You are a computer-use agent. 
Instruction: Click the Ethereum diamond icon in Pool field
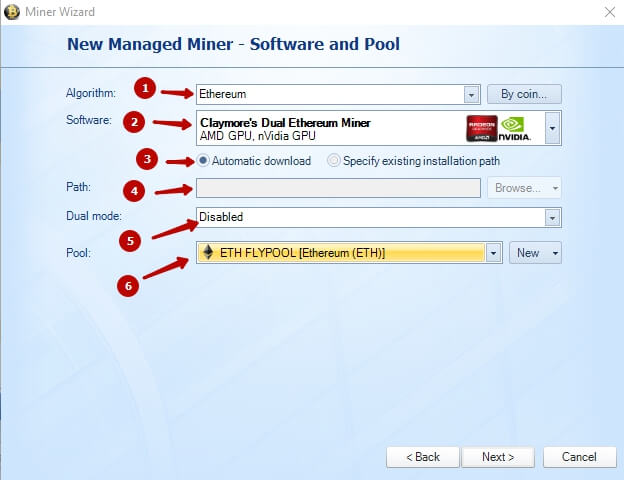[x=208, y=252]
